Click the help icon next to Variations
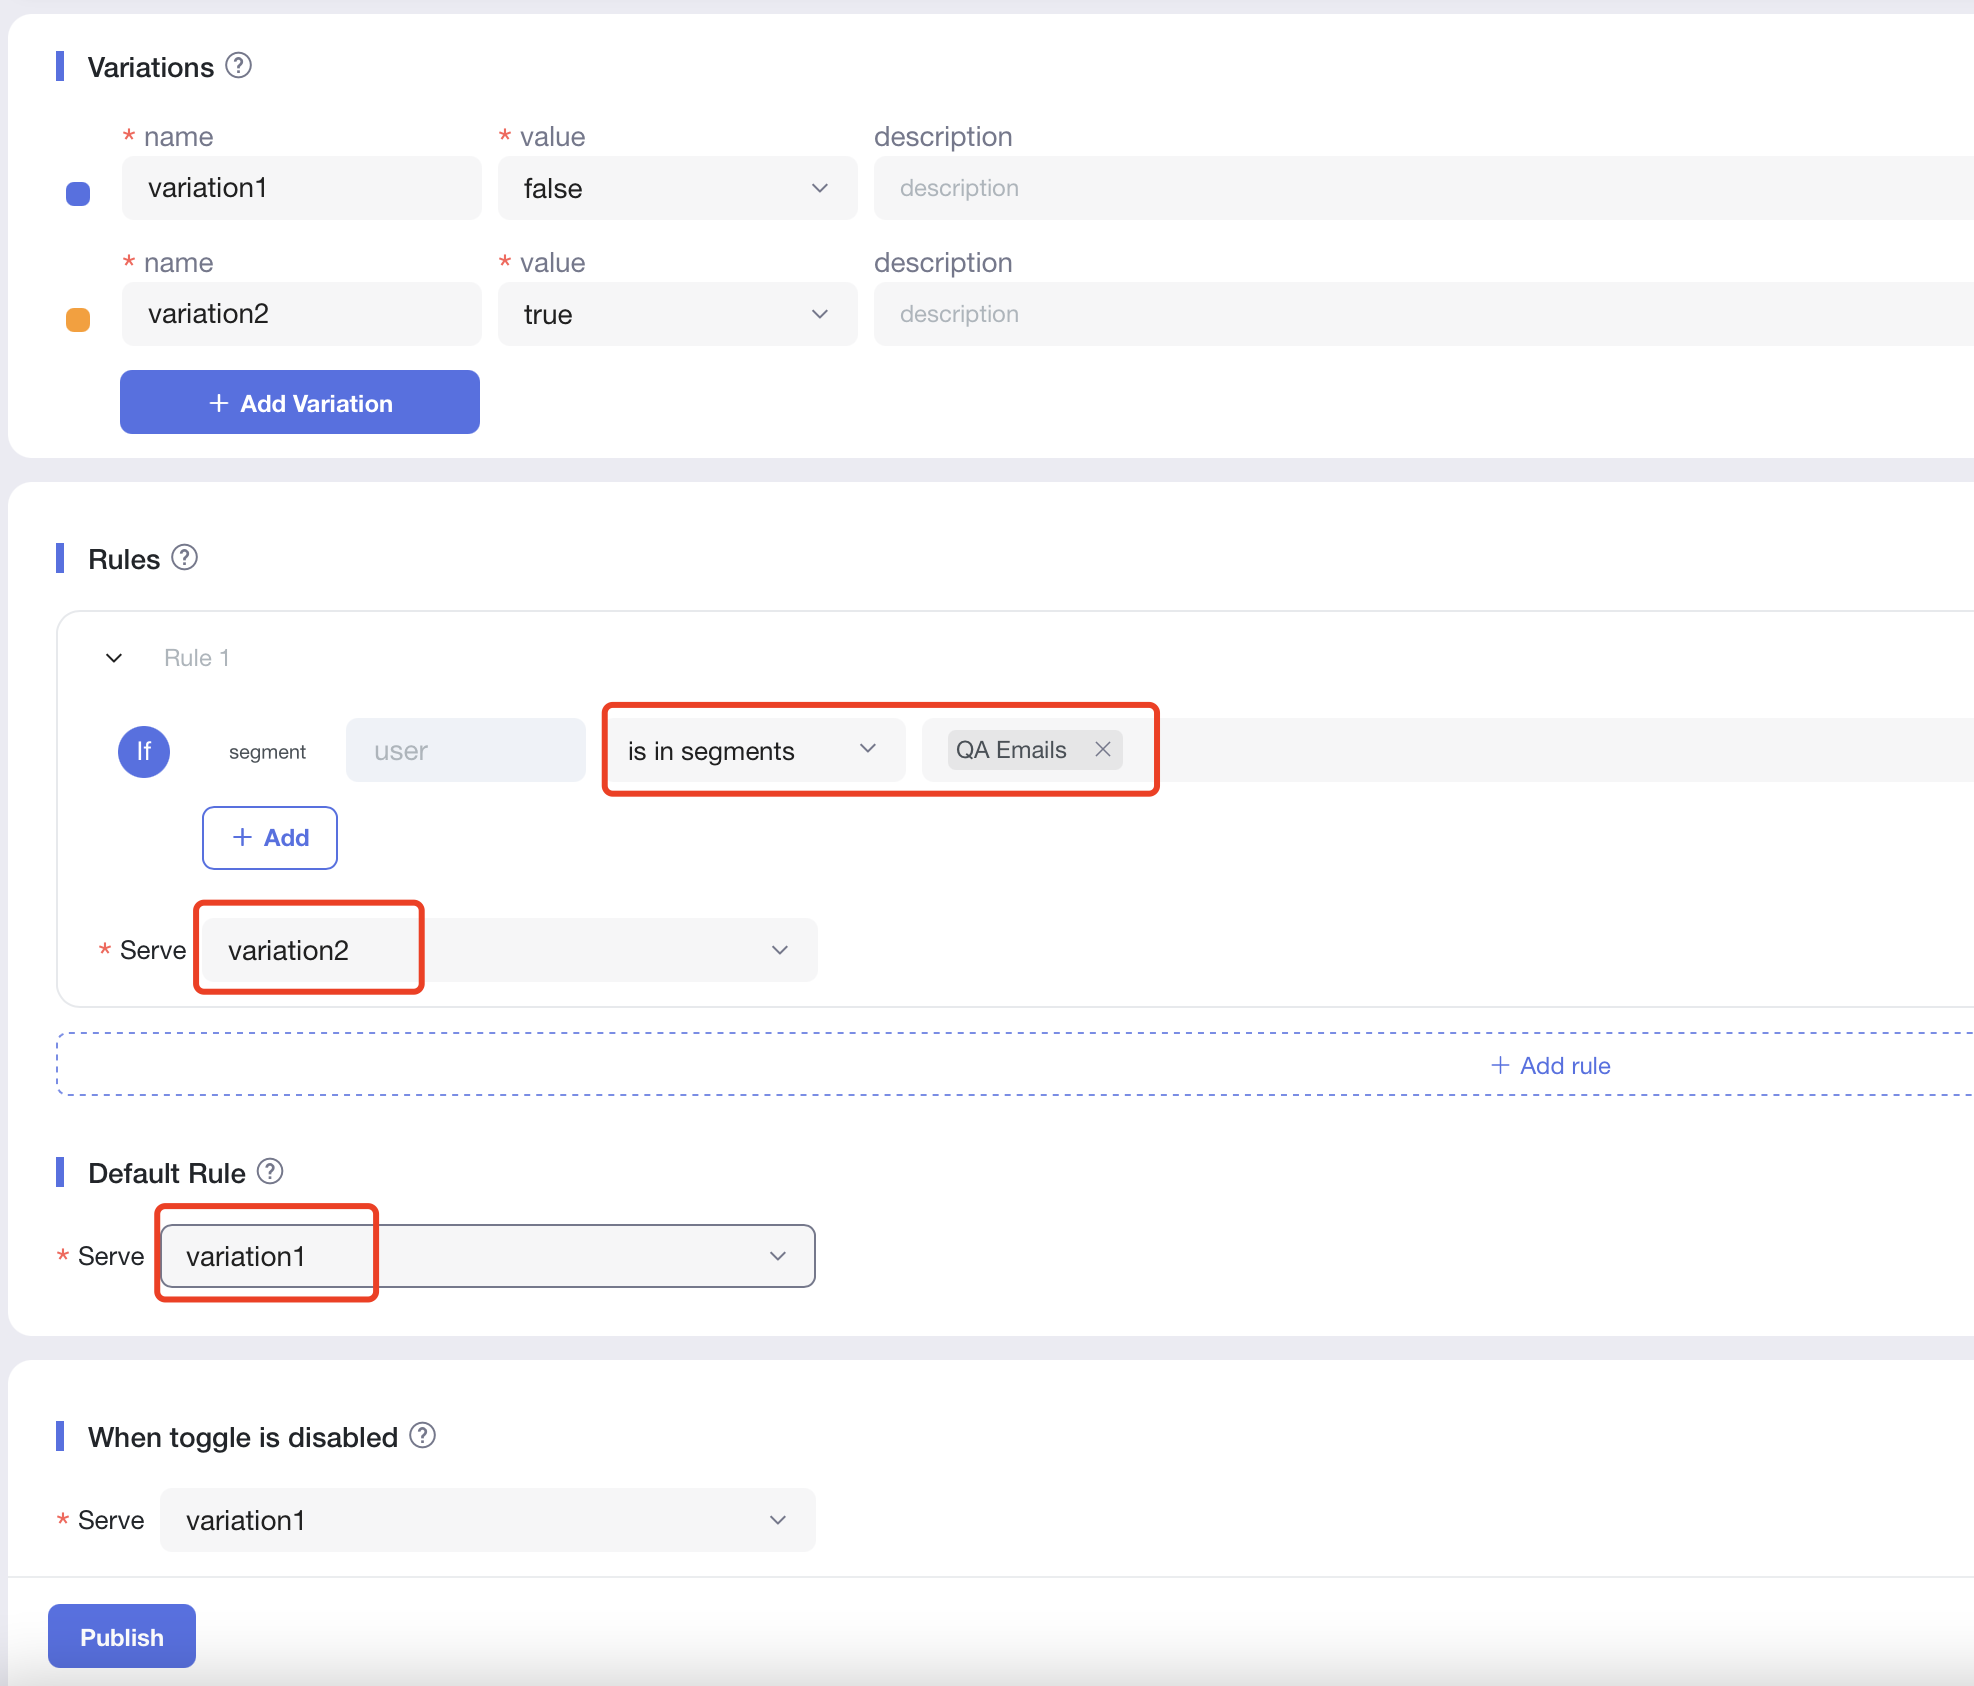 click(x=238, y=66)
